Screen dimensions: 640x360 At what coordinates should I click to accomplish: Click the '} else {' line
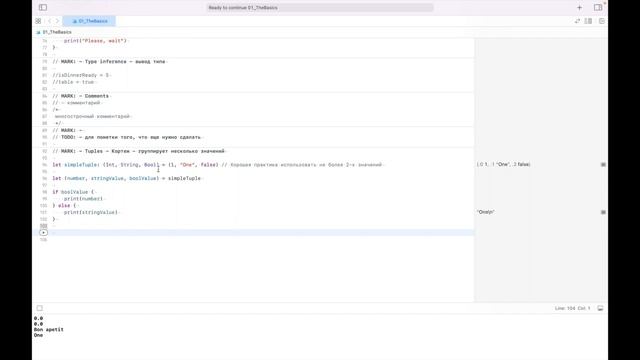(x=64, y=206)
